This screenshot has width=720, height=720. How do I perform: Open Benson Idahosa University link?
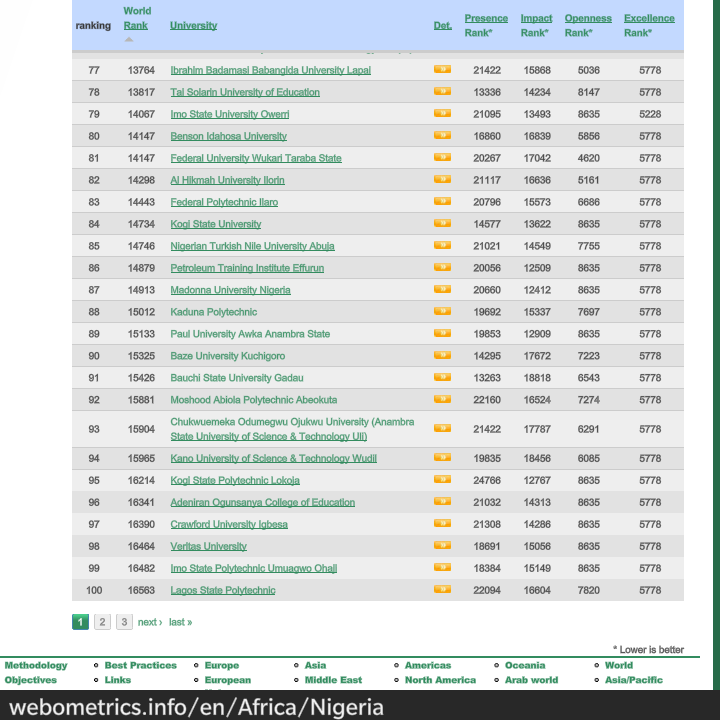click(228, 136)
